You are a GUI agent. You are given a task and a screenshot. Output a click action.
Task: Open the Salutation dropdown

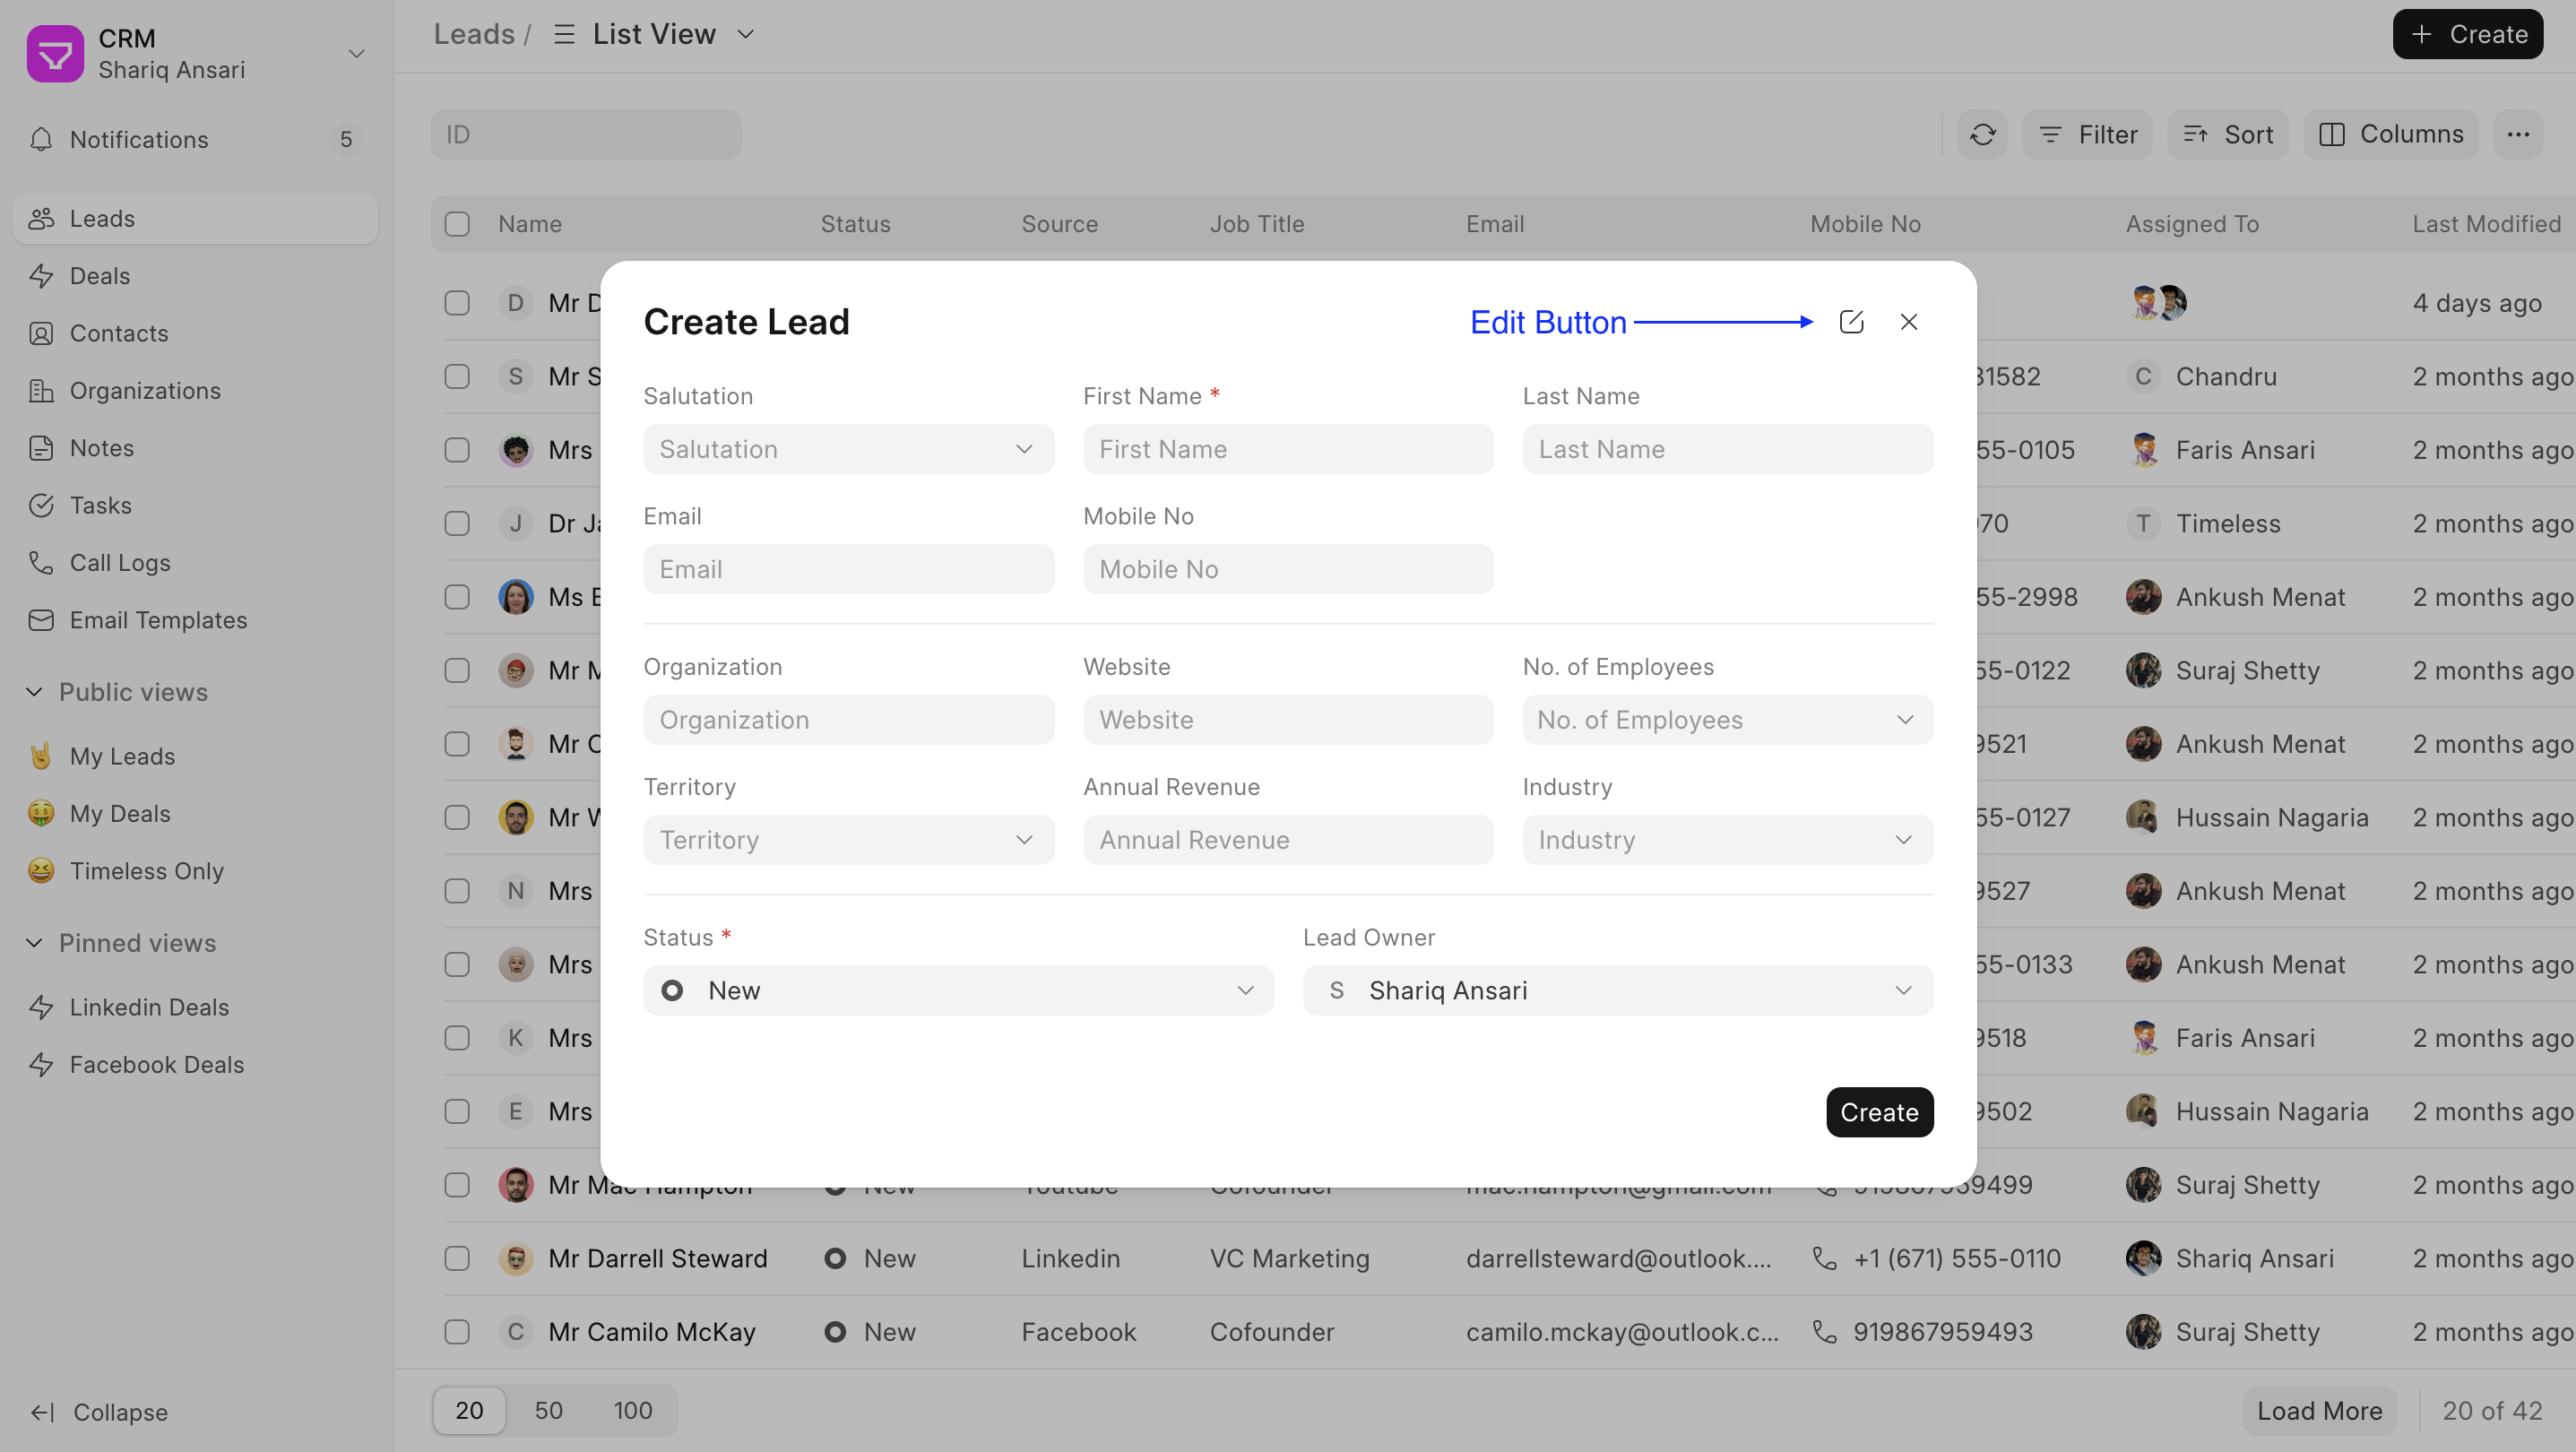pos(848,449)
